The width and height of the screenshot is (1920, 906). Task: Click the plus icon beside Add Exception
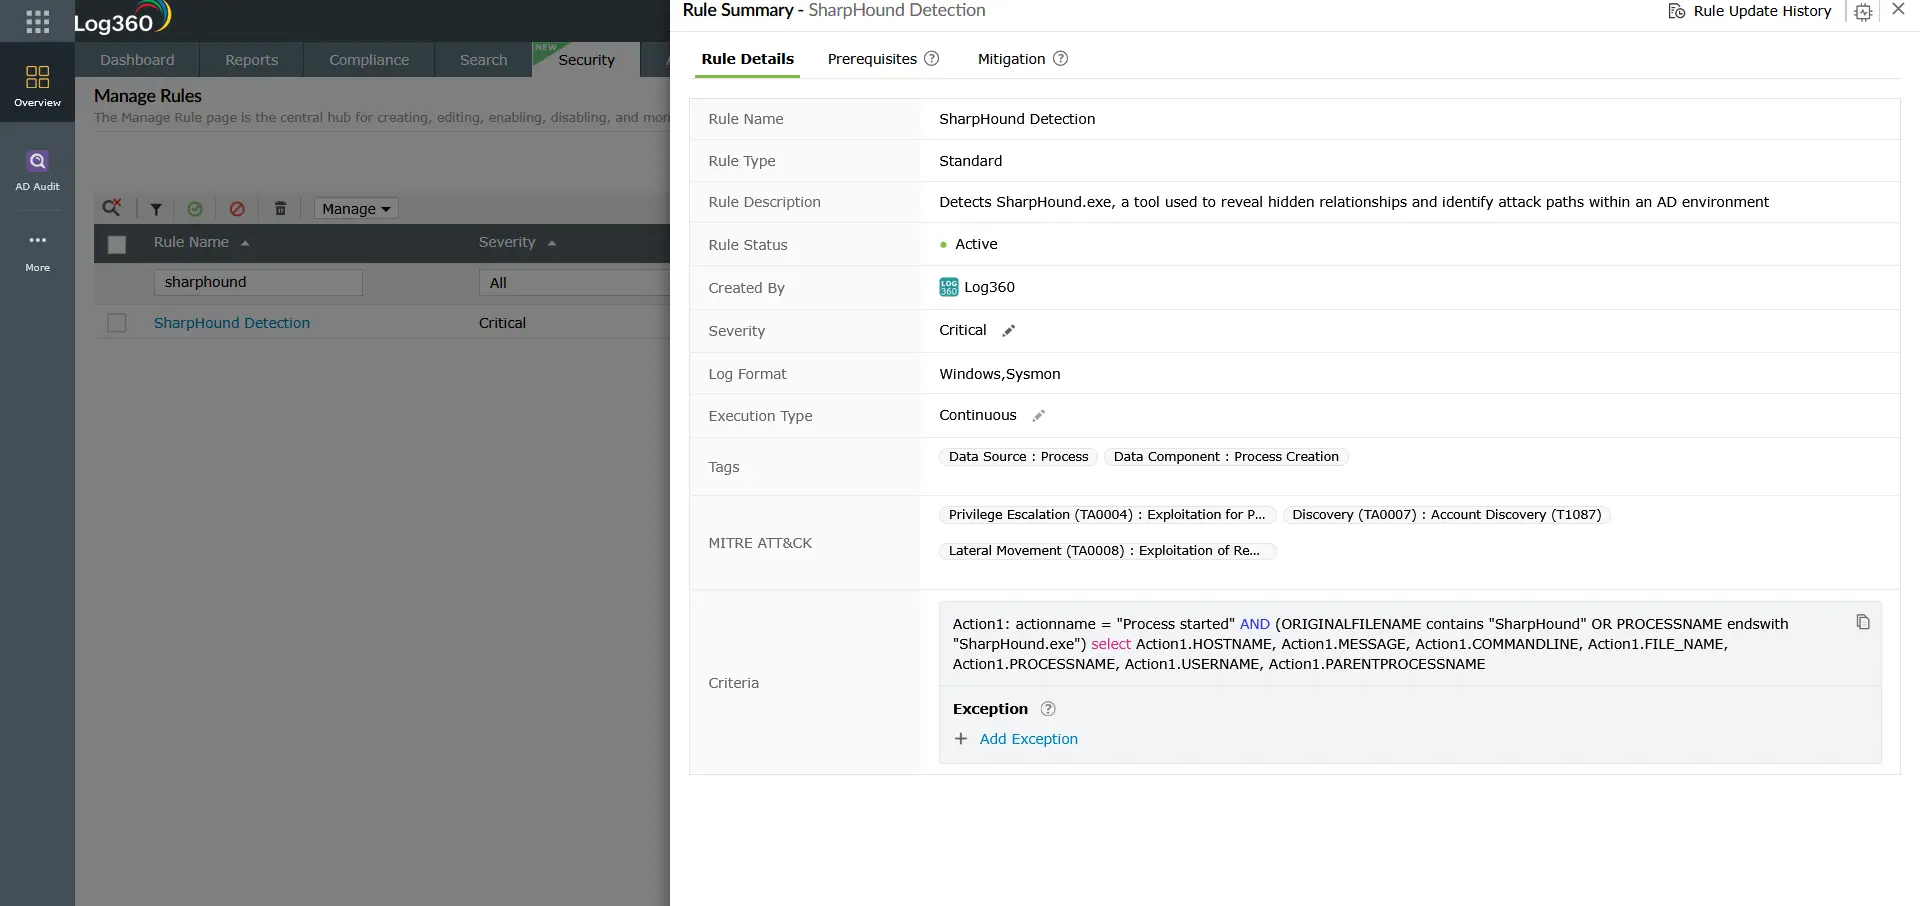961,739
